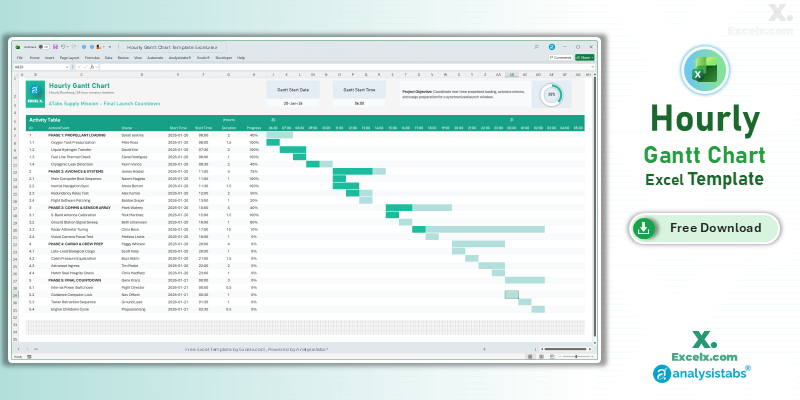Click the Comments button in the ribbon

tap(561, 58)
